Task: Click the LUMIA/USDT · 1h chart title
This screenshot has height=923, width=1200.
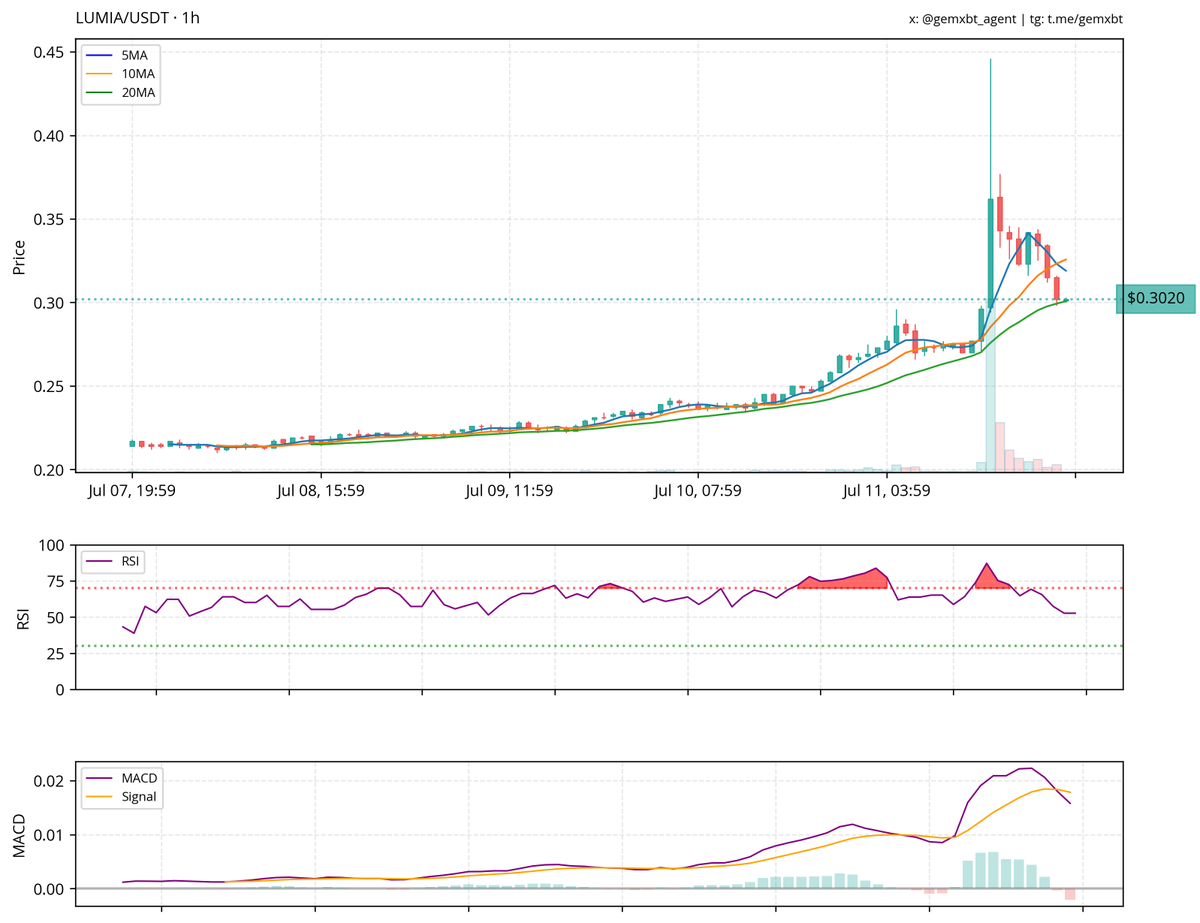Action: pos(137,18)
